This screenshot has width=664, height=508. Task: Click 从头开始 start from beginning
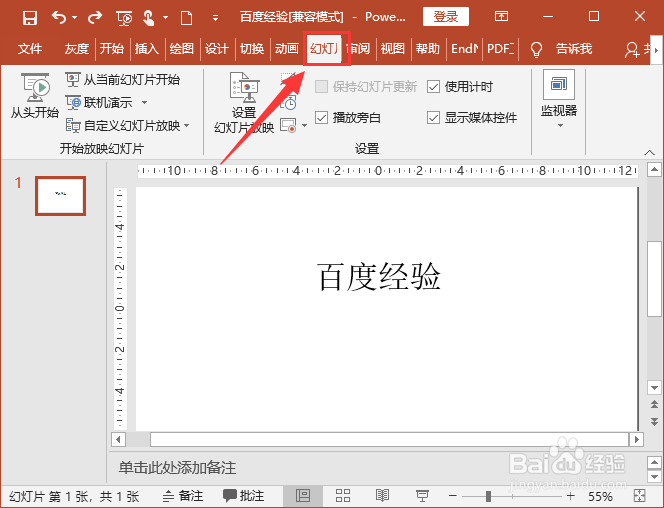[35, 95]
